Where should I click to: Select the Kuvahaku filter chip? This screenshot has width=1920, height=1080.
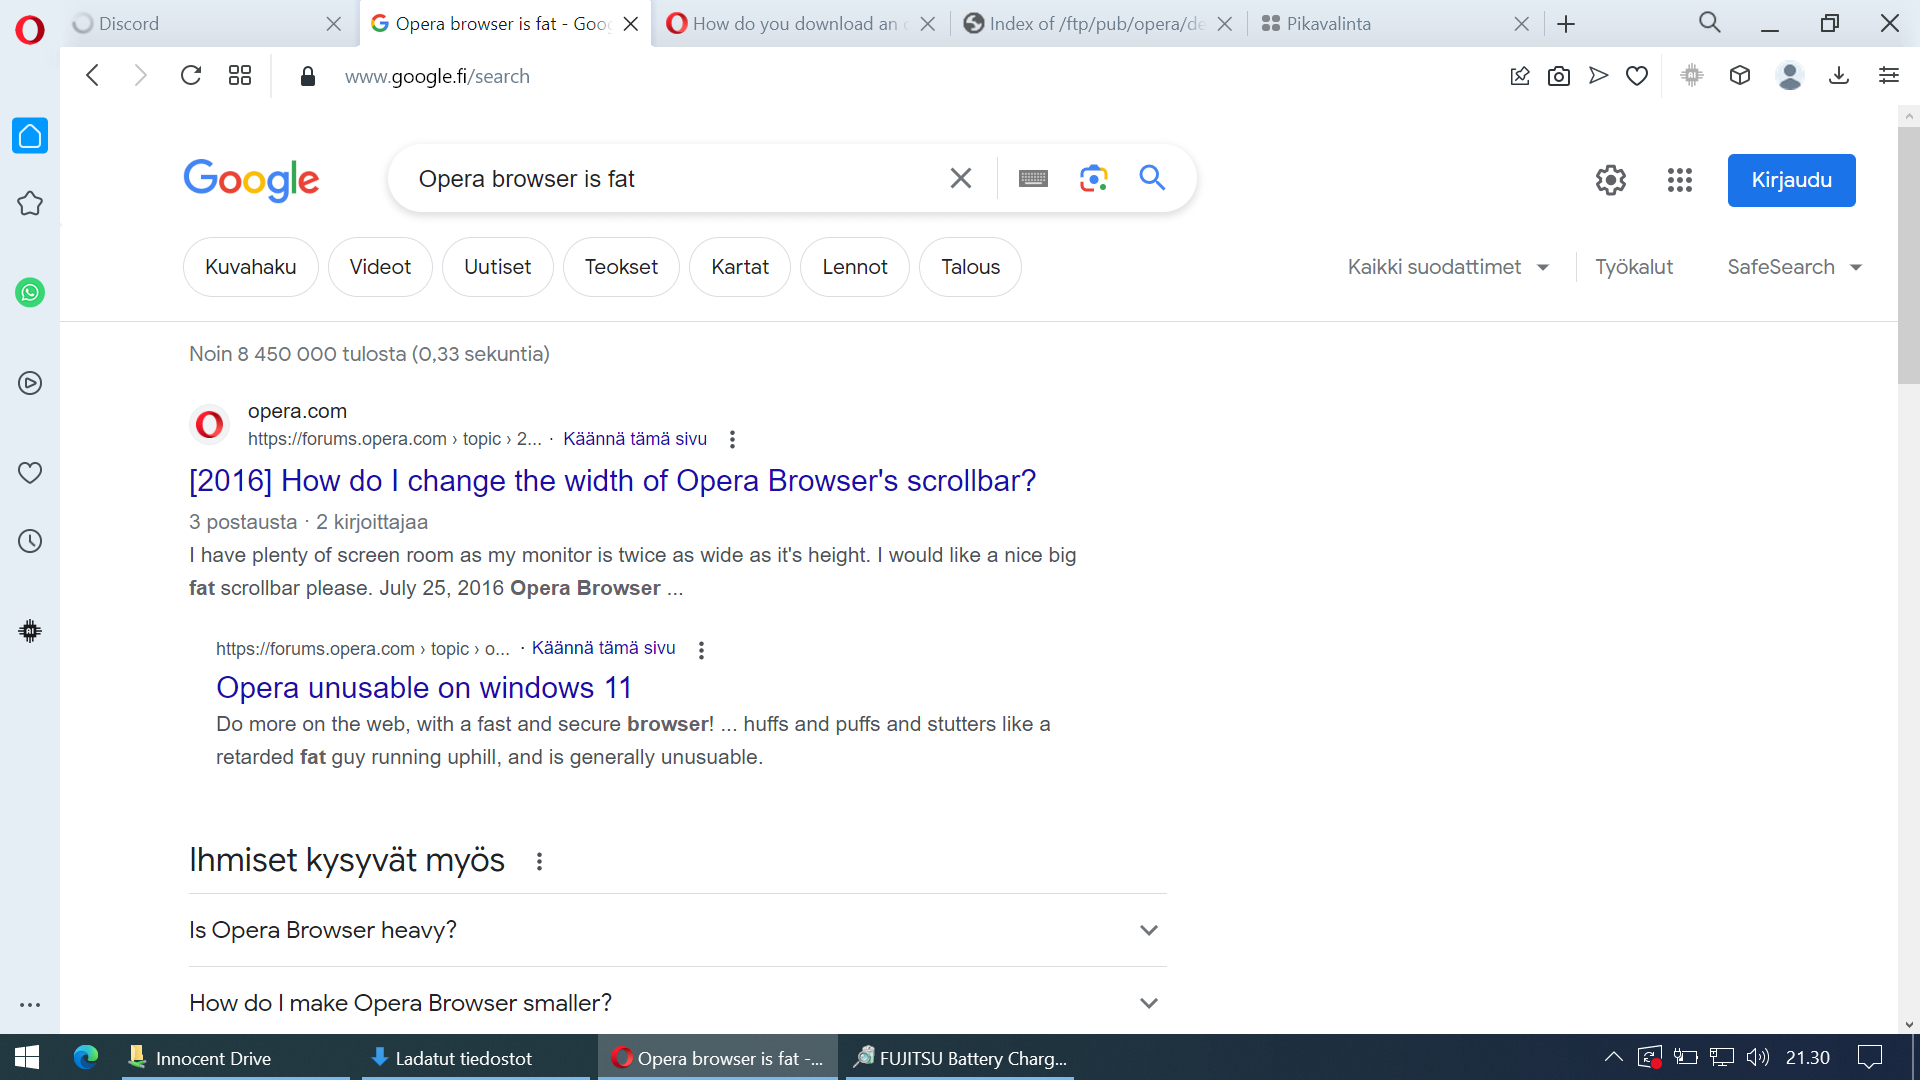(x=251, y=267)
